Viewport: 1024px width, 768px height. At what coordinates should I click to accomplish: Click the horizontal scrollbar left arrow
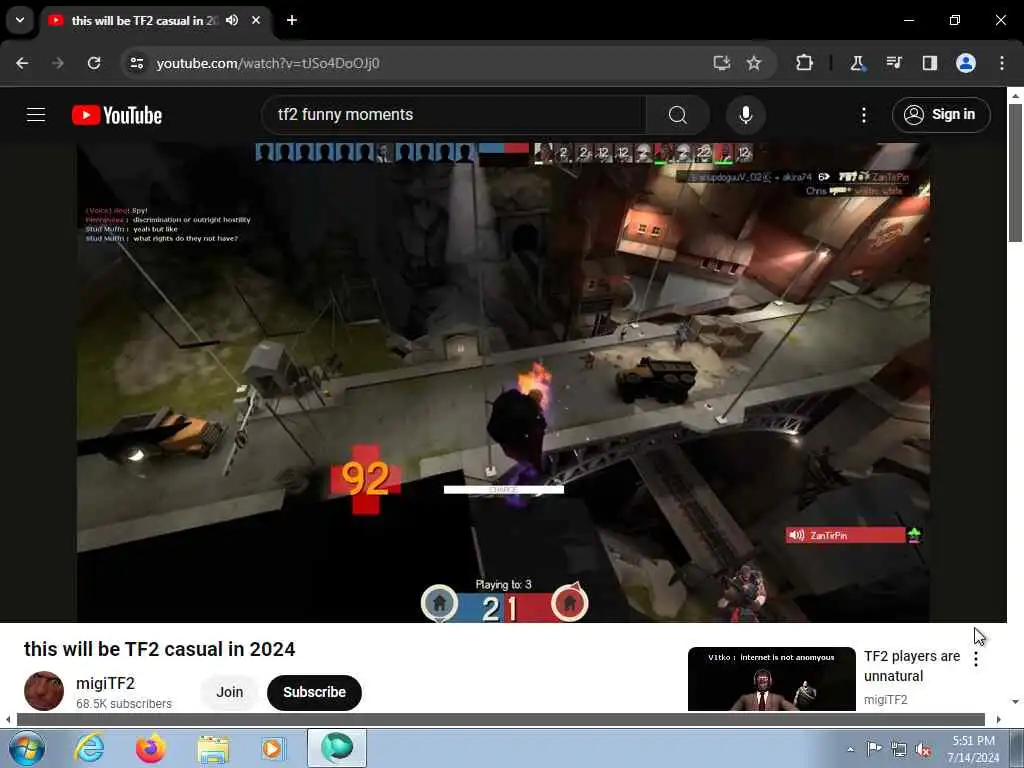point(8,719)
